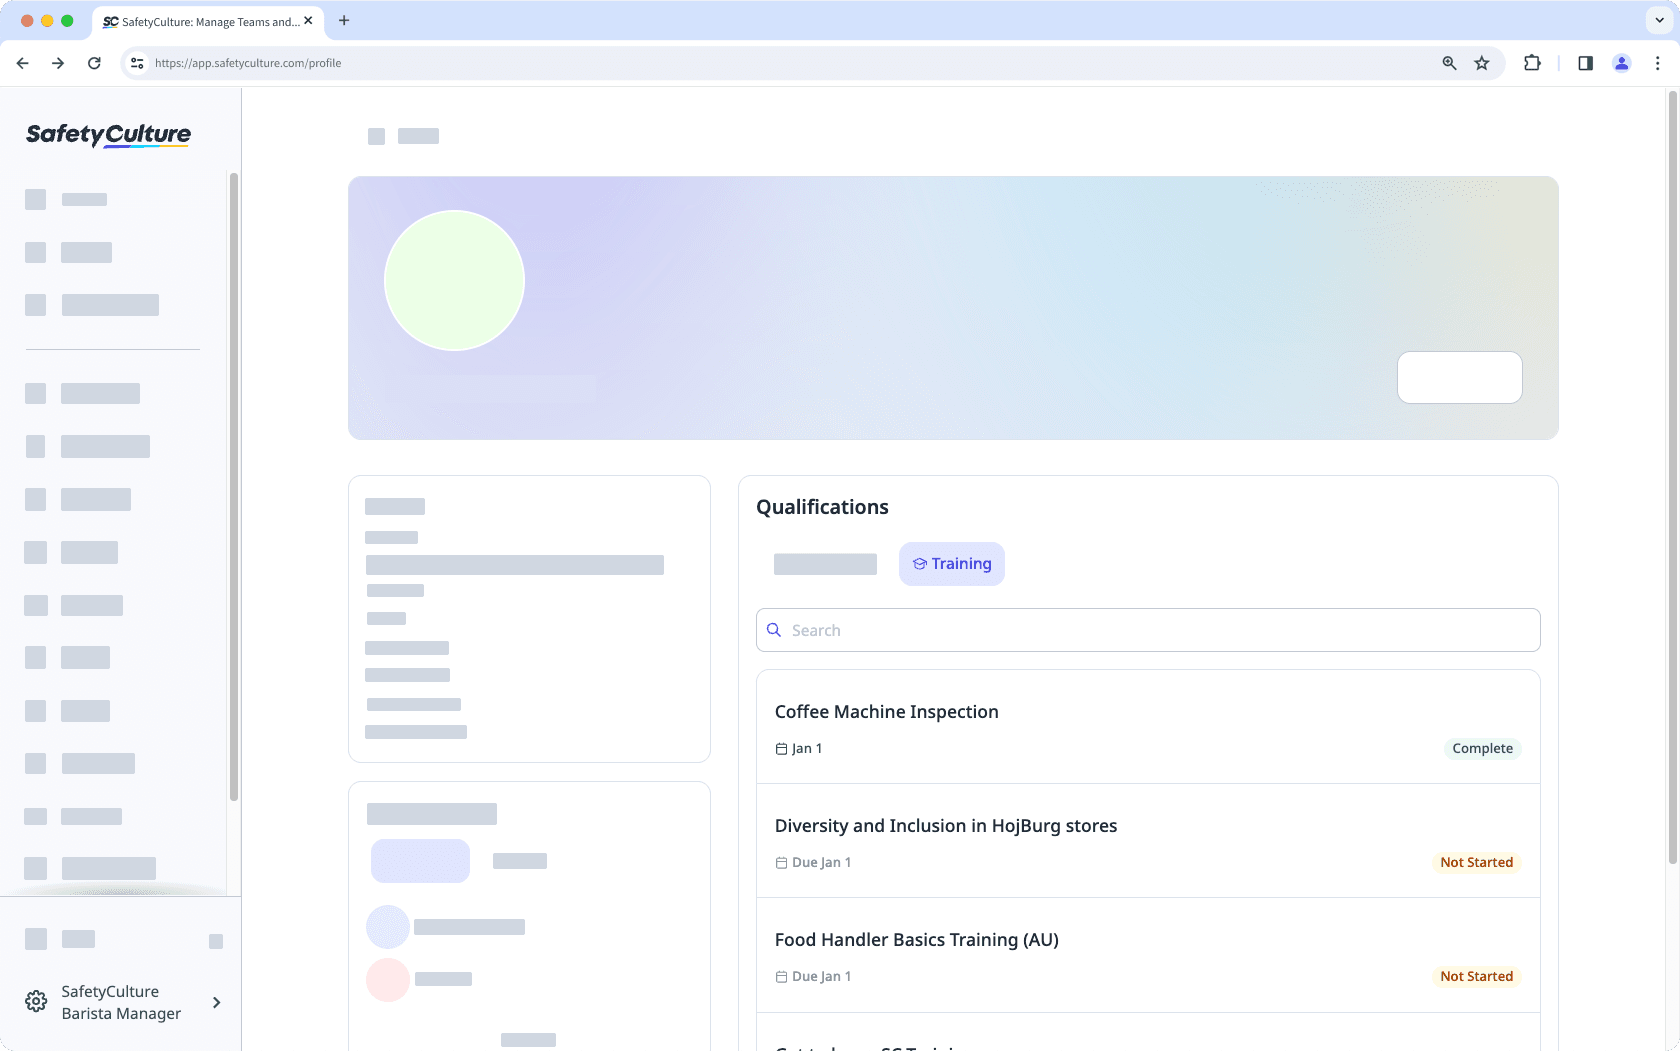1680x1051 pixels.
Task: Click the SafetyCulture logo in sidebar
Action: click(x=108, y=134)
